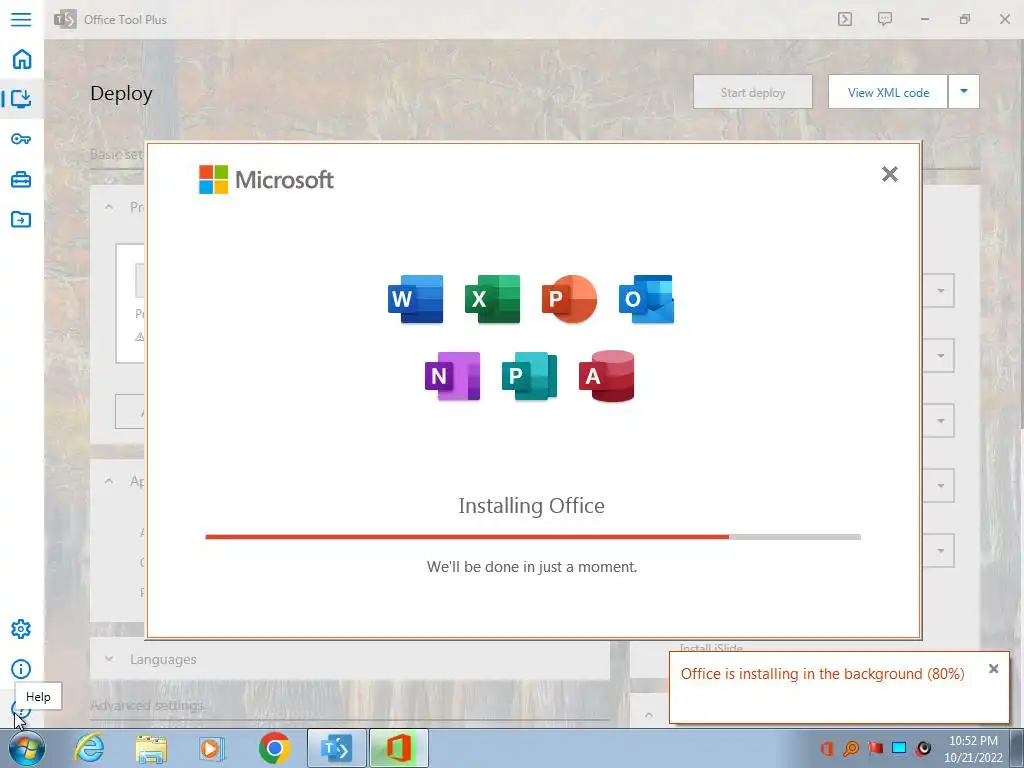This screenshot has width=1024, height=768.
Task: Collapse the first section chevron under Basic settings
Action: pyautogui.click(x=109, y=206)
